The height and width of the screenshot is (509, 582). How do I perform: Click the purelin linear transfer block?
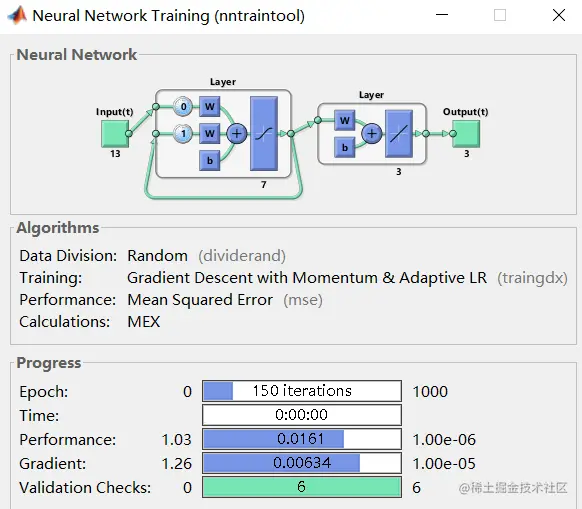point(399,134)
